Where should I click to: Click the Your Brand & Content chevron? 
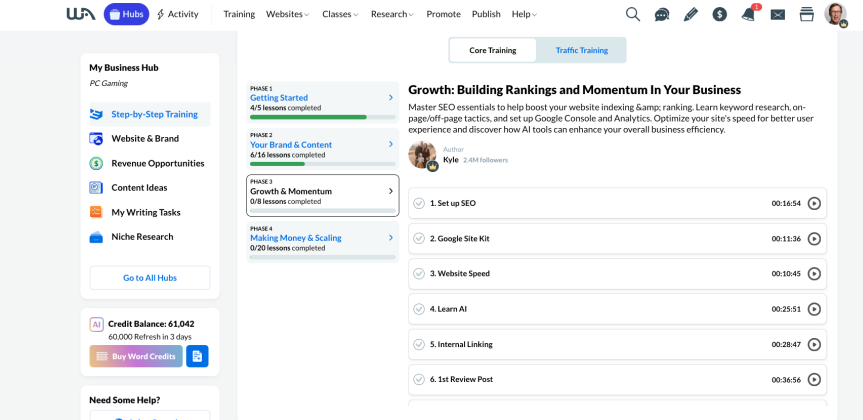(391, 144)
